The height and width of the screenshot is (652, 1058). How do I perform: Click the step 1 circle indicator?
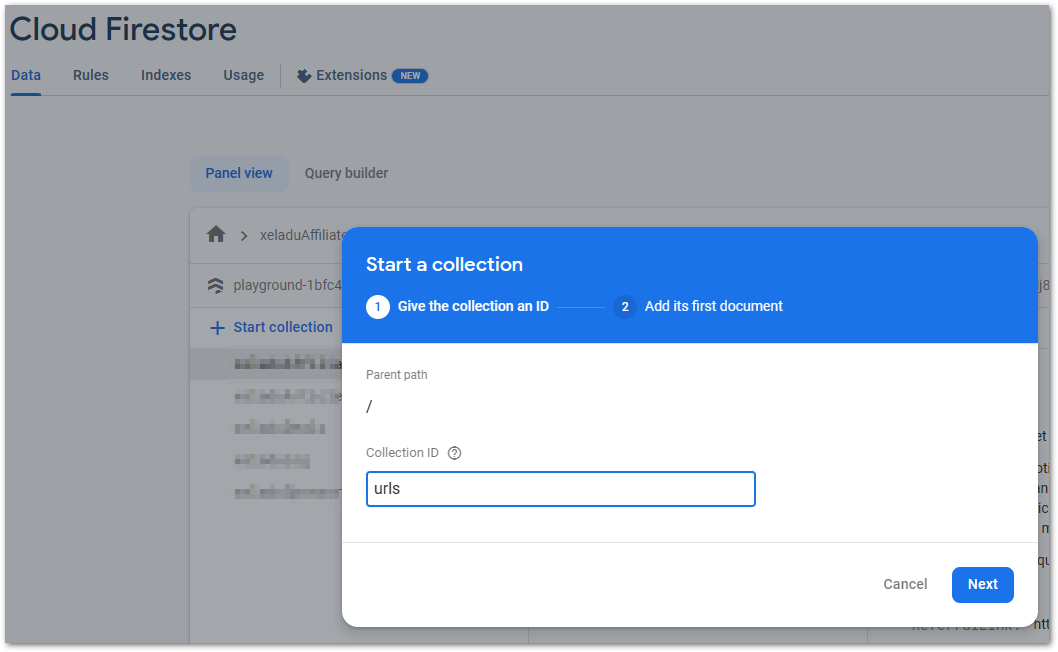tap(378, 307)
